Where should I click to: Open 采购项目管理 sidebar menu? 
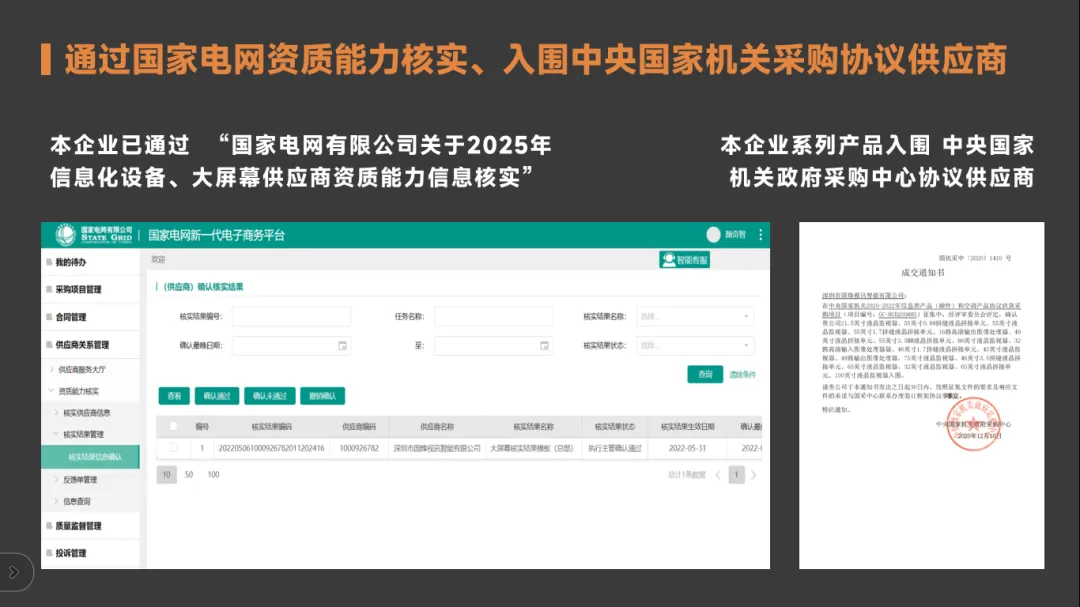pyautogui.click(x=78, y=289)
